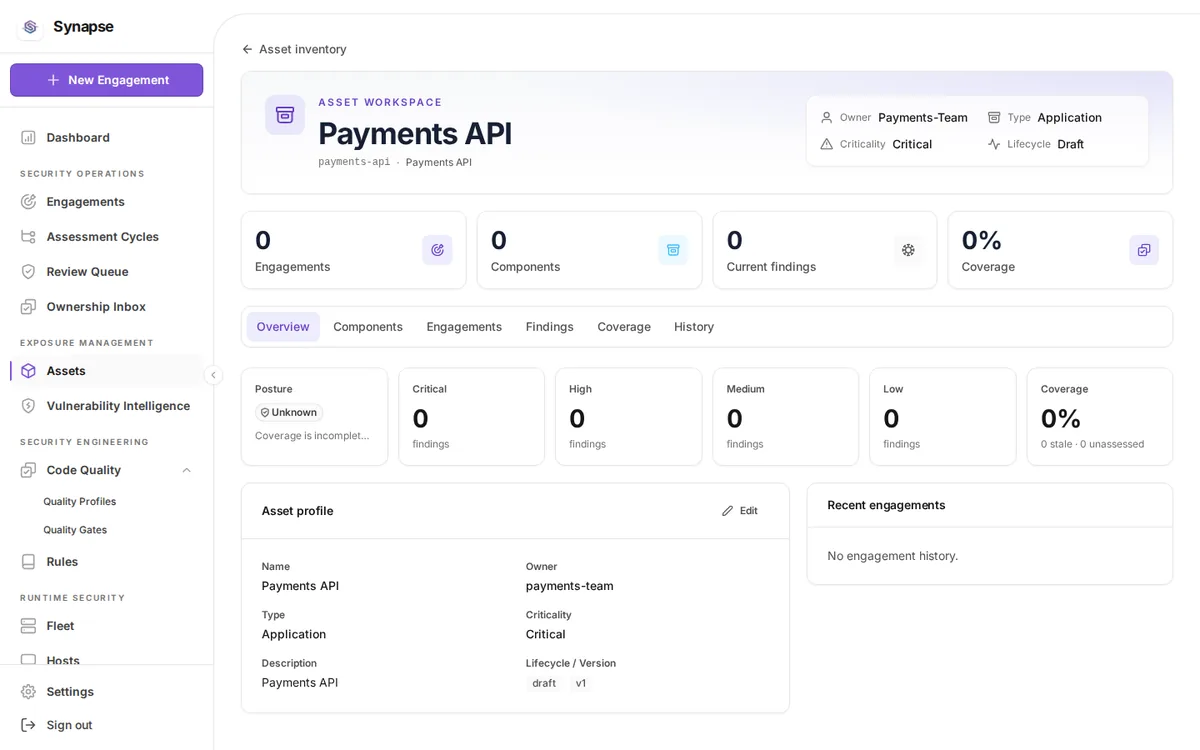Click the Engagements stat card icon

437,250
